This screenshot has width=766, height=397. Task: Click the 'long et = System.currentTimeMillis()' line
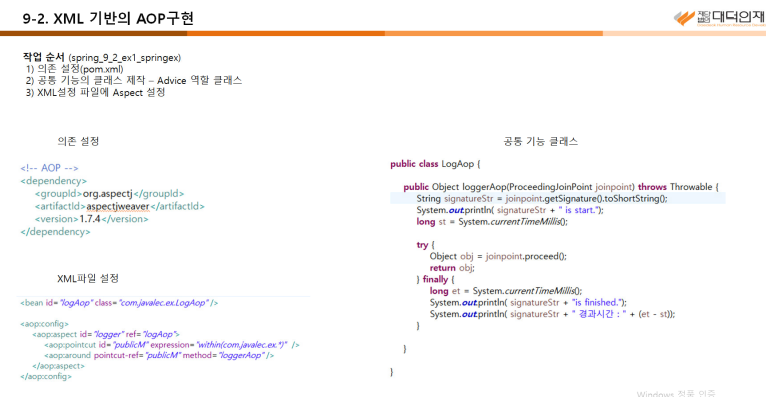[x=506, y=291]
